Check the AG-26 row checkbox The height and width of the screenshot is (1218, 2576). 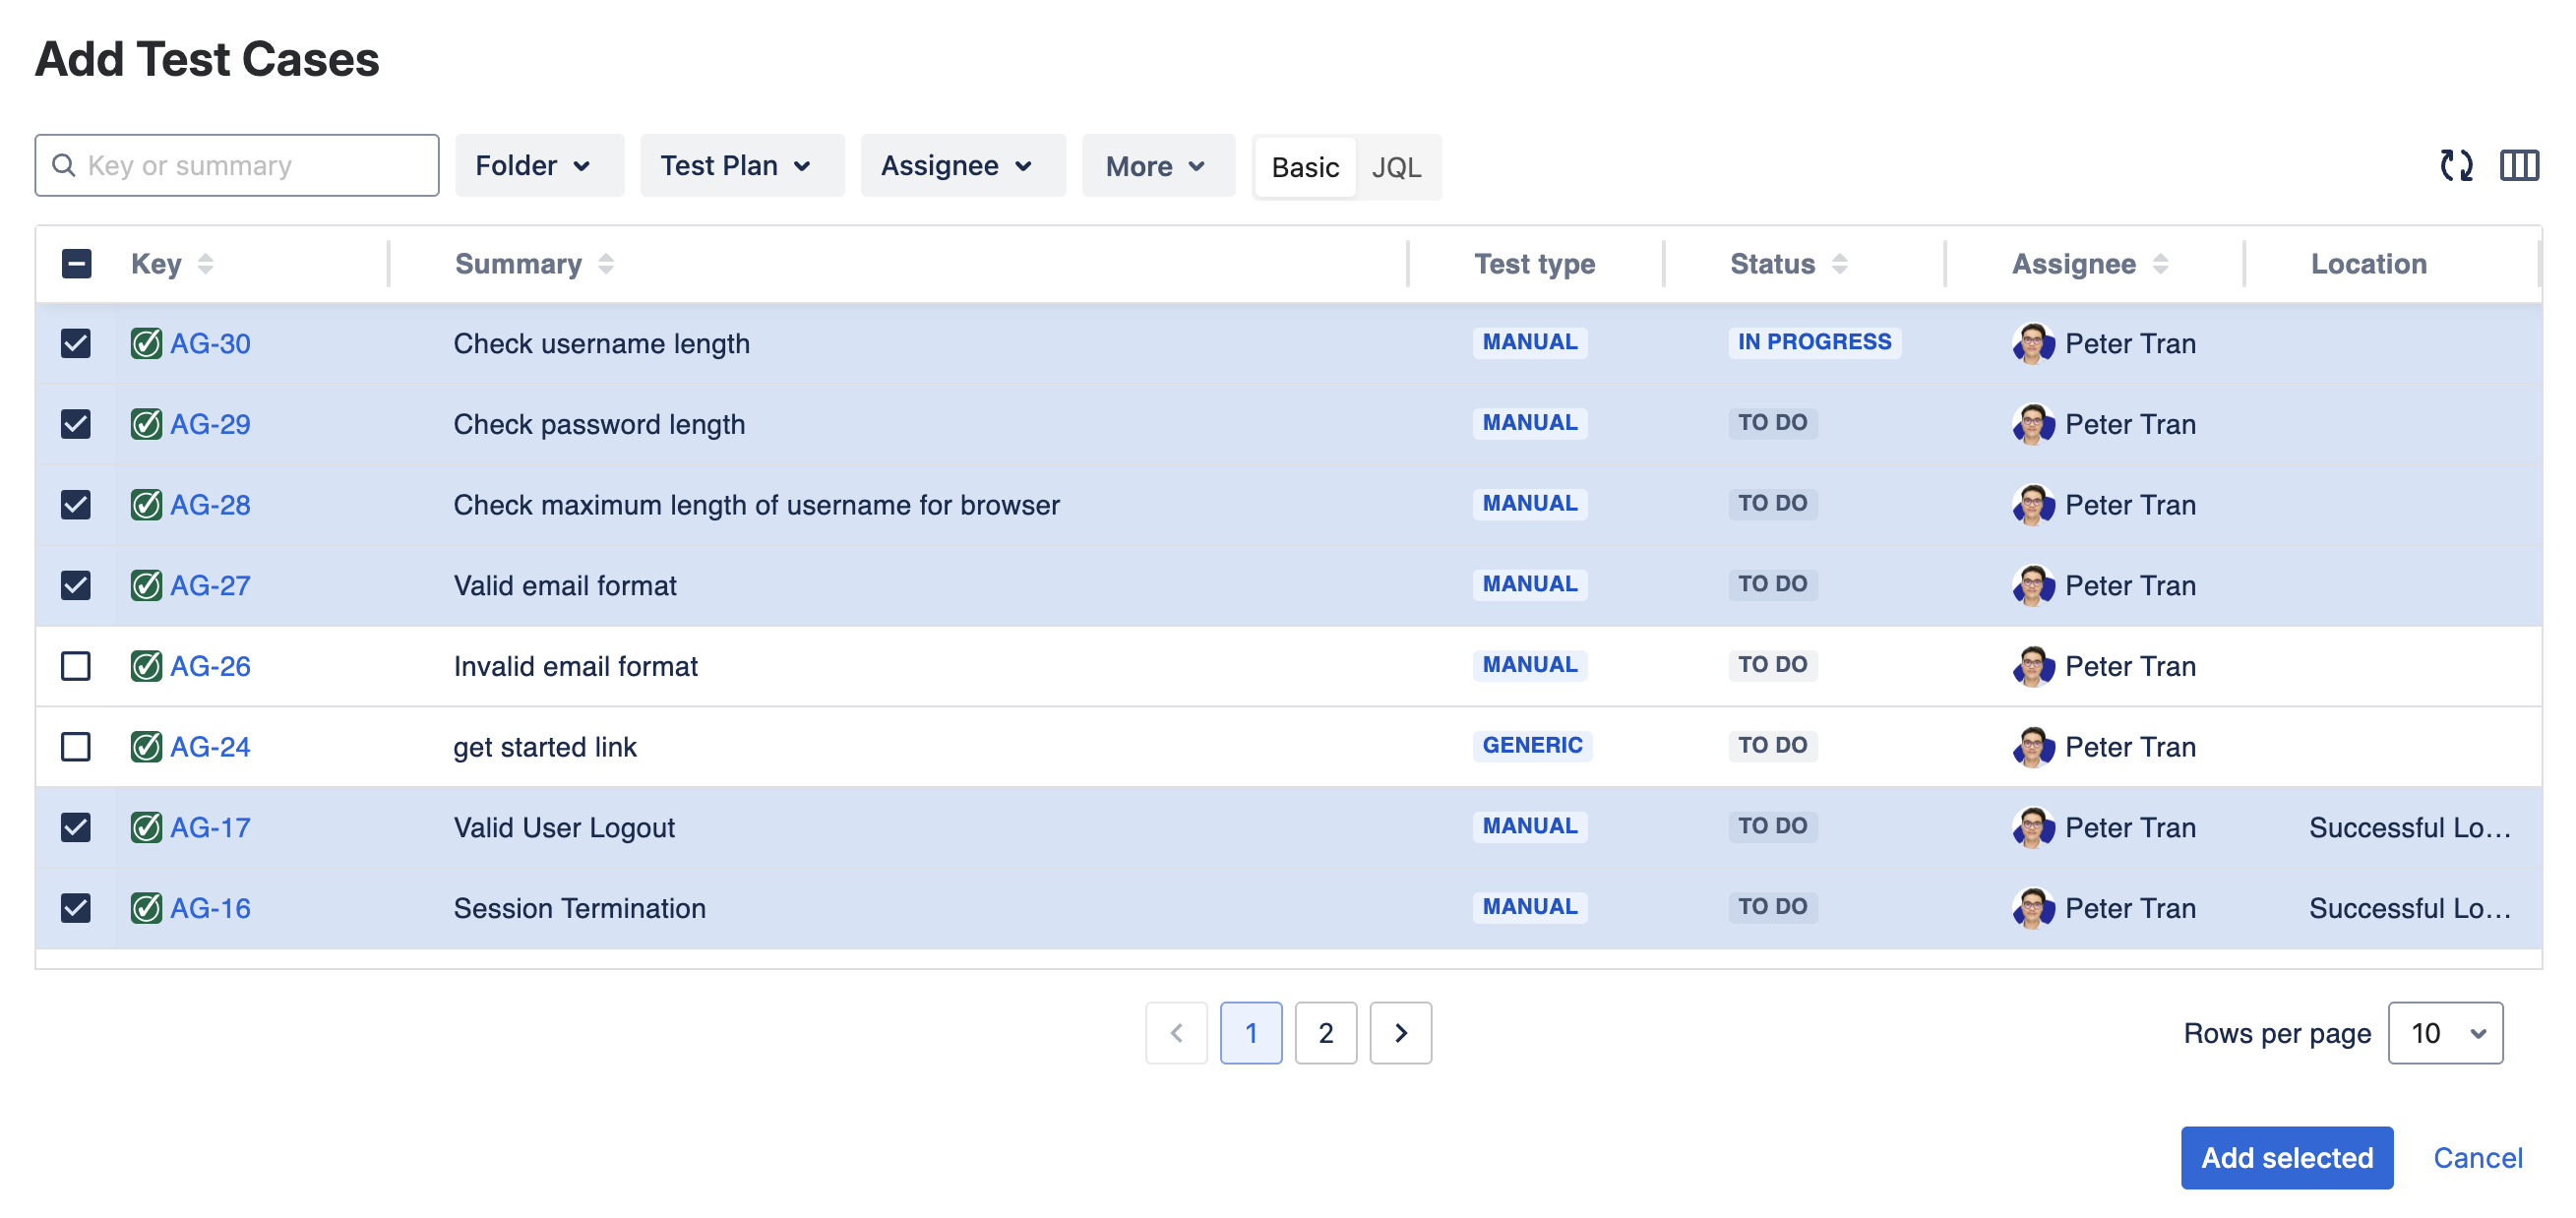click(x=76, y=666)
